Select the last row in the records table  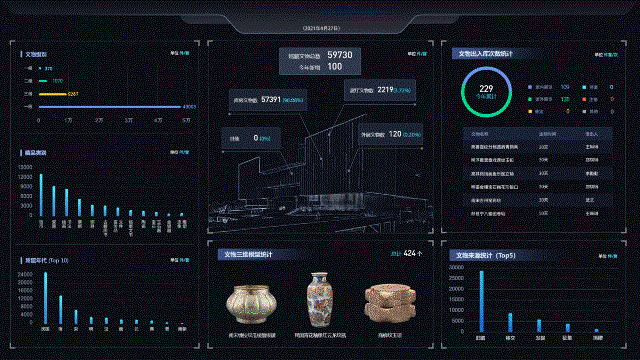538,213
